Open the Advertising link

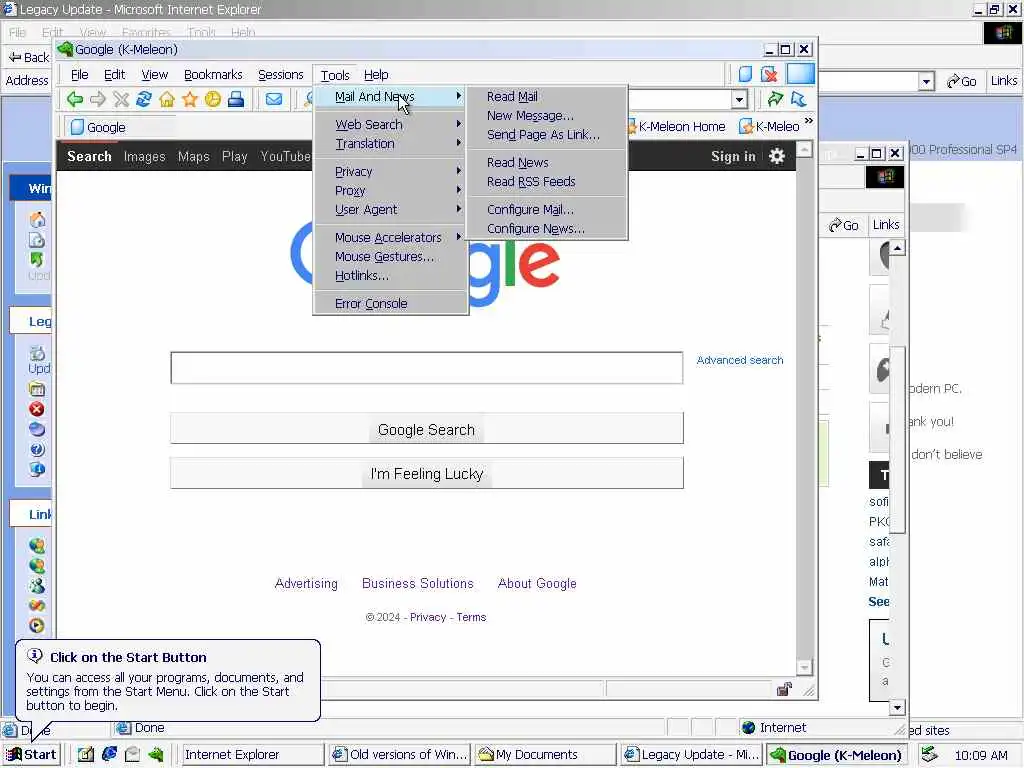pos(306,583)
